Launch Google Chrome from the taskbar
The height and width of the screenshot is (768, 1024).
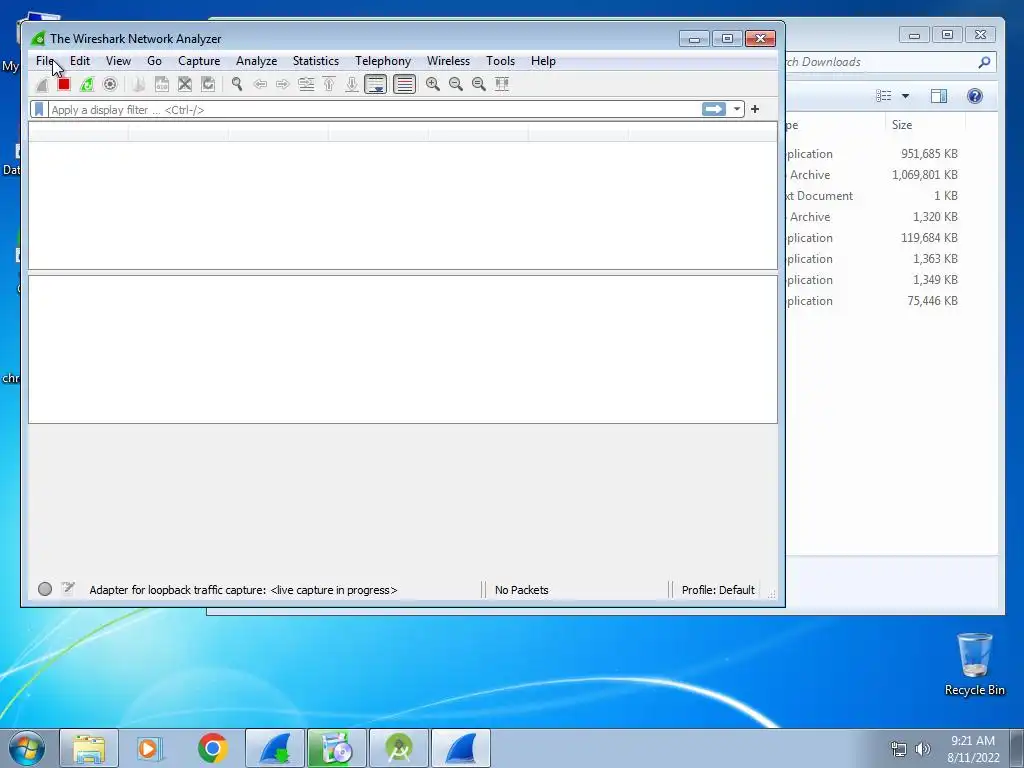213,748
